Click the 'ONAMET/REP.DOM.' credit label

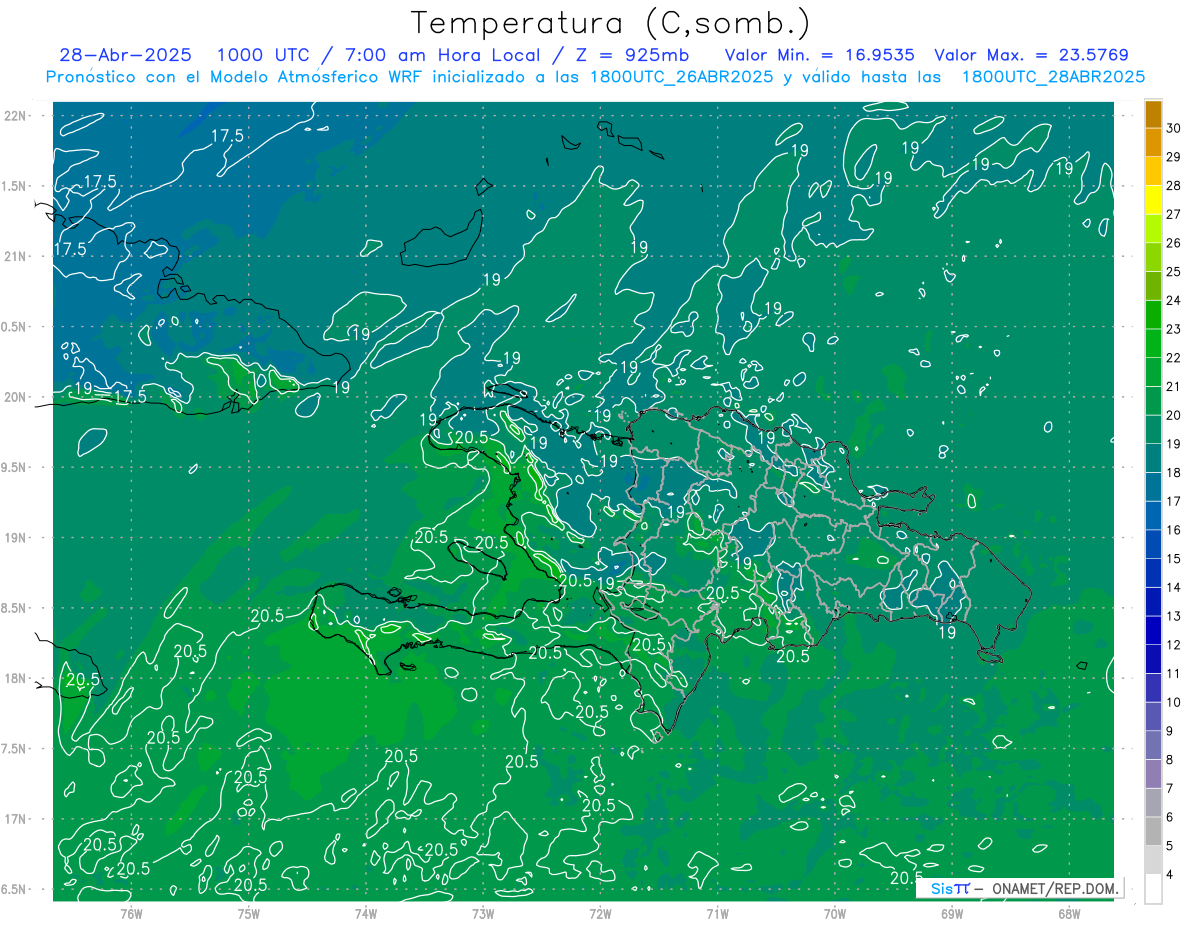[x=1054, y=888]
